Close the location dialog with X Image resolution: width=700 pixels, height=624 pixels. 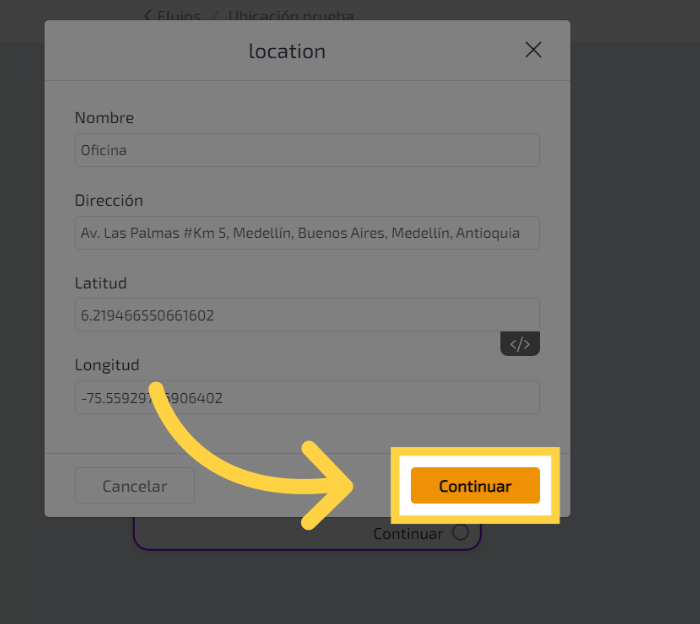[533, 50]
